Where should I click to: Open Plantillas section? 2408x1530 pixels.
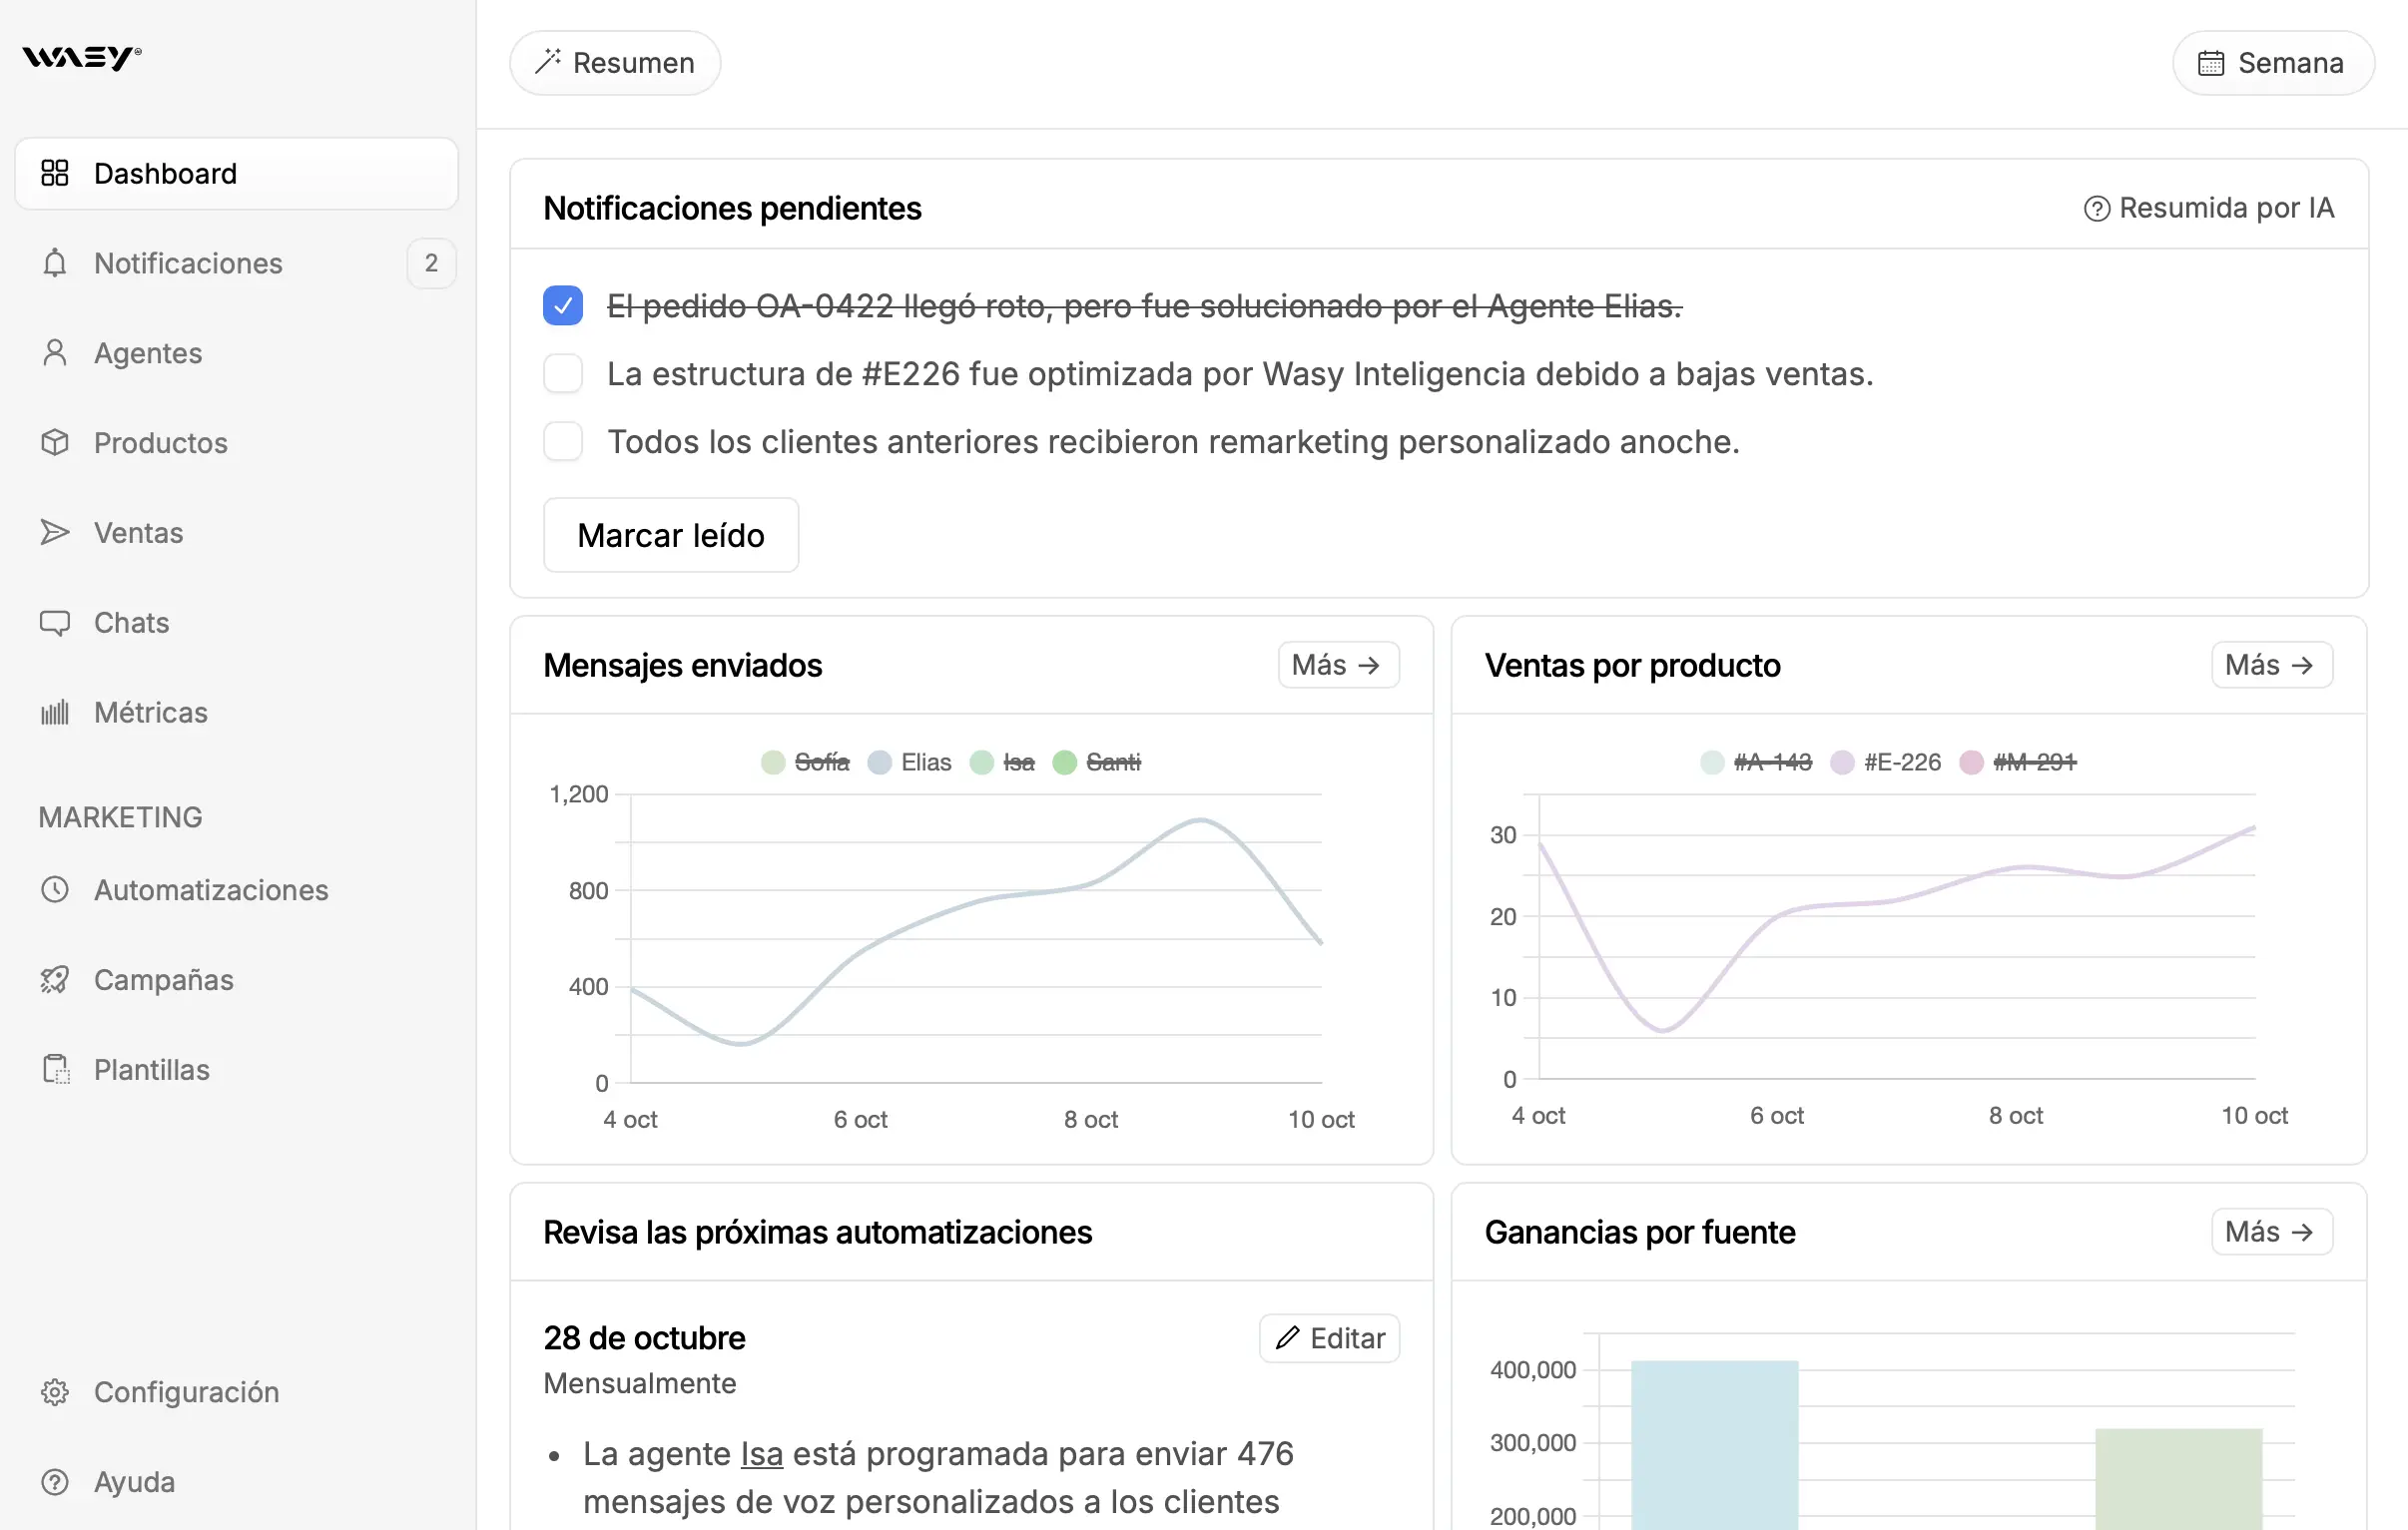pos(149,1069)
